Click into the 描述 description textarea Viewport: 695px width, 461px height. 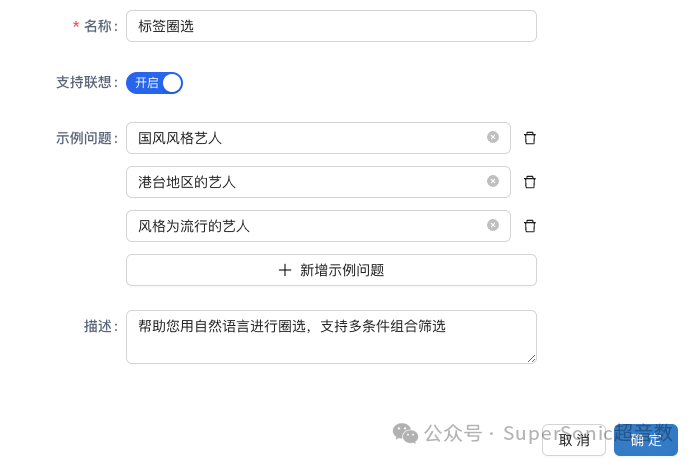pos(331,337)
